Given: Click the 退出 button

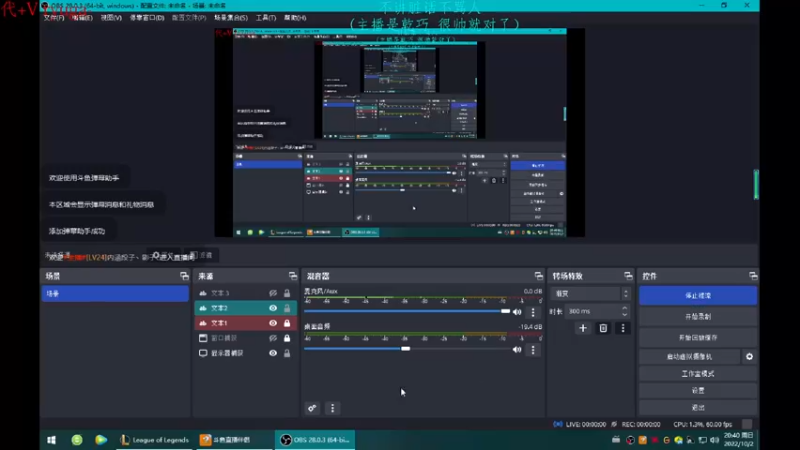Looking at the screenshot, I should coord(698,407).
